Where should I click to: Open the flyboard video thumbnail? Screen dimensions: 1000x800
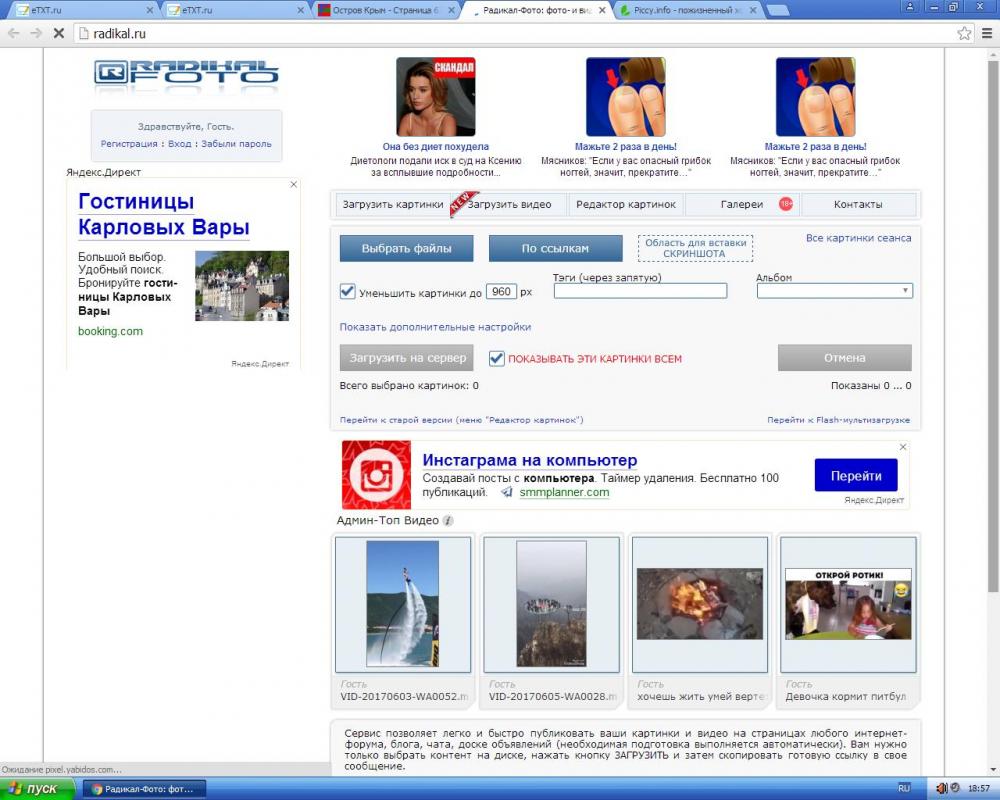402,603
